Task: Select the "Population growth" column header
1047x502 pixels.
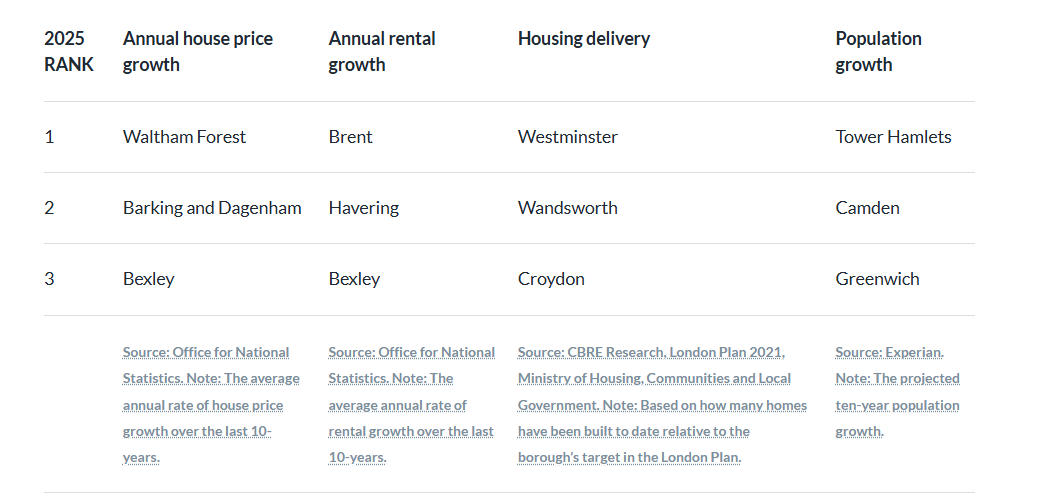Action: pyautogui.click(x=878, y=51)
